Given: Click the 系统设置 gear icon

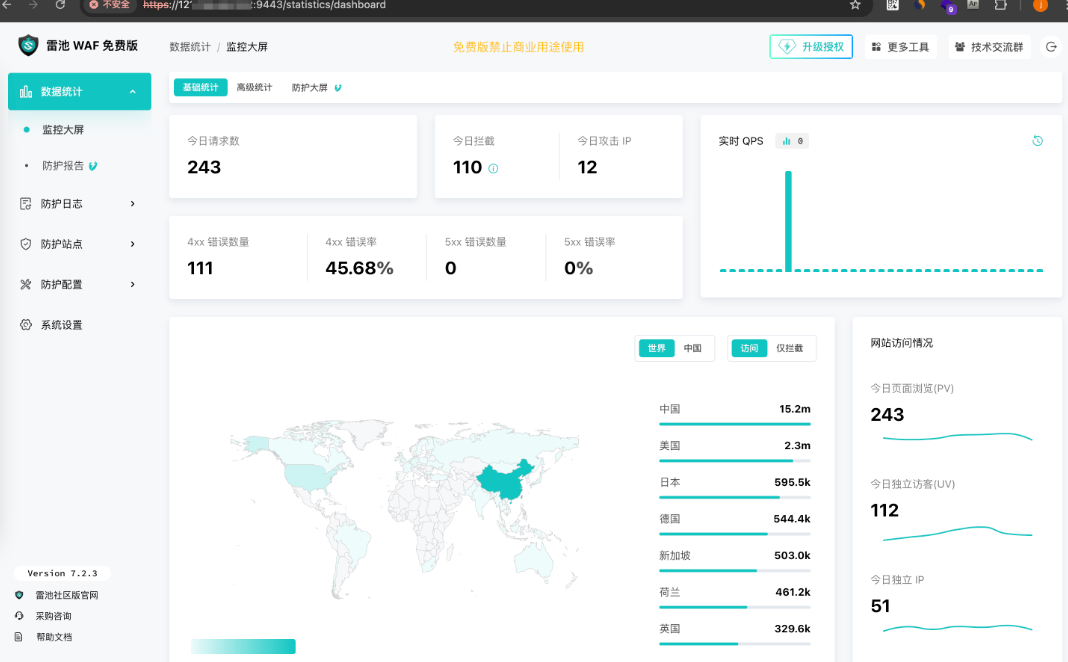Looking at the screenshot, I should (x=26, y=325).
